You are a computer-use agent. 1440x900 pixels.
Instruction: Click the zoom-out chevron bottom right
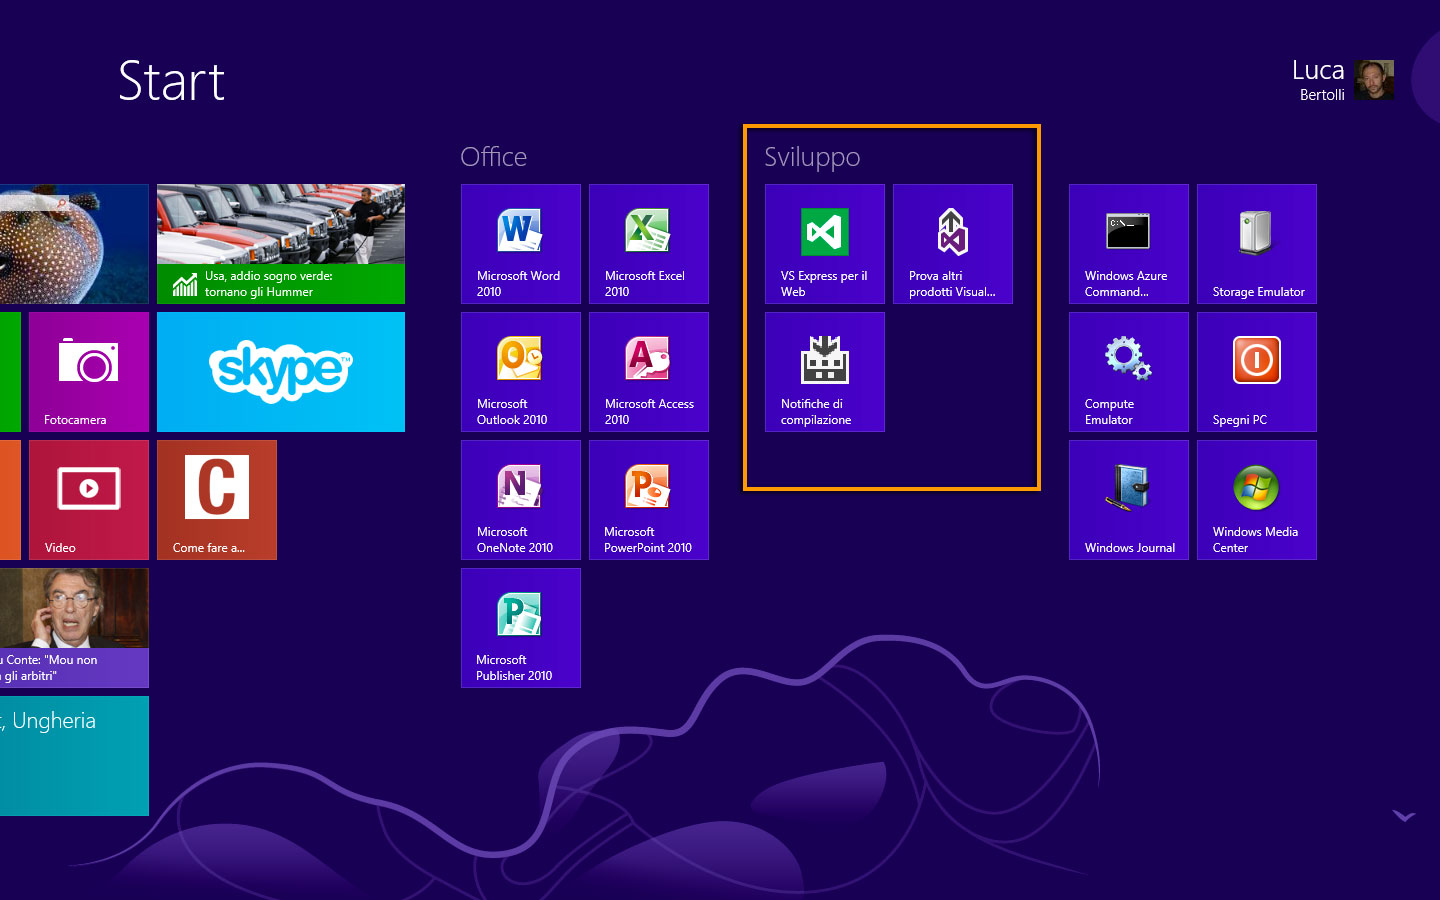pyautogui.click(x=1404, y=816)
